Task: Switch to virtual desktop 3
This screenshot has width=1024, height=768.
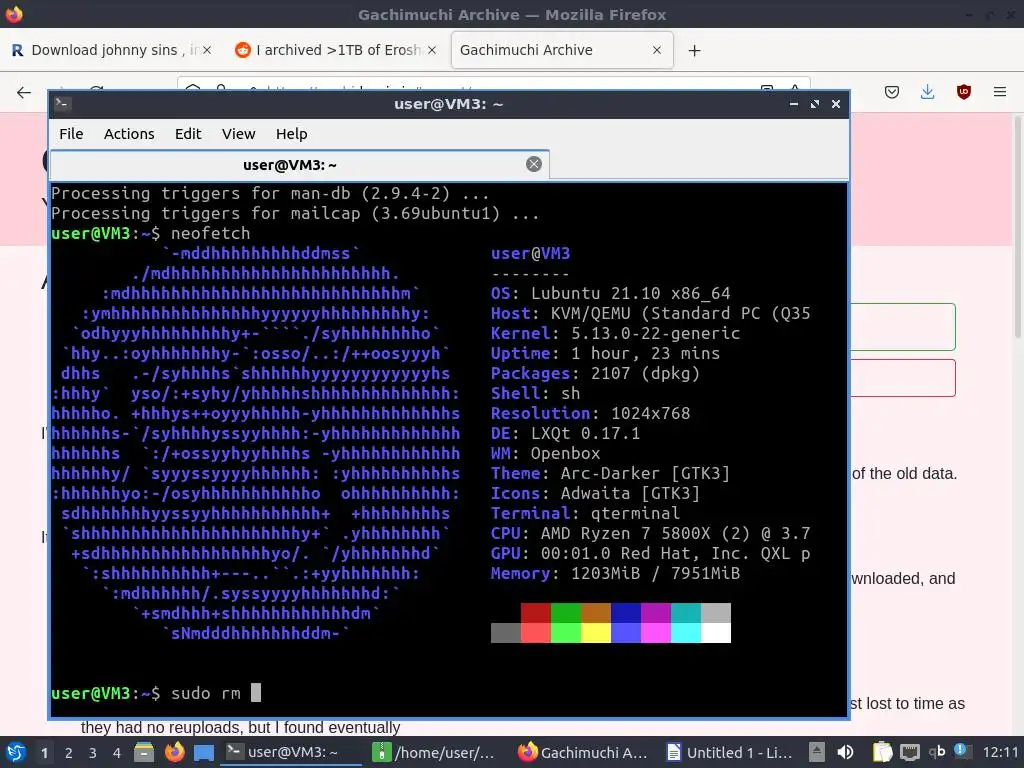Action: tap(93, 753)
